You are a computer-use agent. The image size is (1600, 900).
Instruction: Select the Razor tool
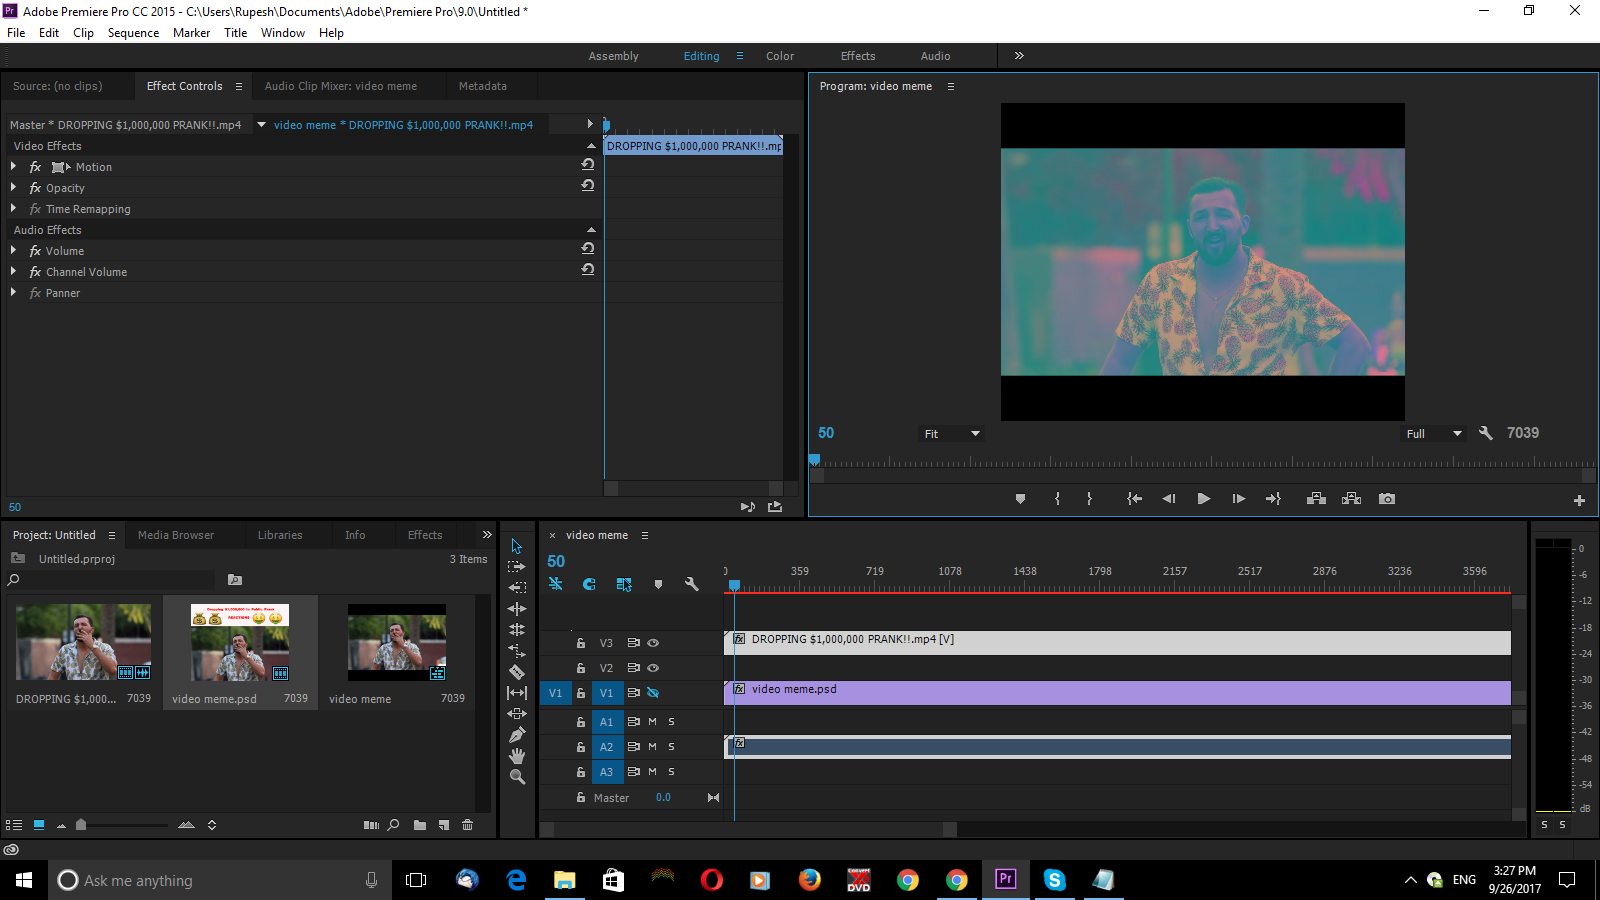pyautogui.click(x=517, y=672)
